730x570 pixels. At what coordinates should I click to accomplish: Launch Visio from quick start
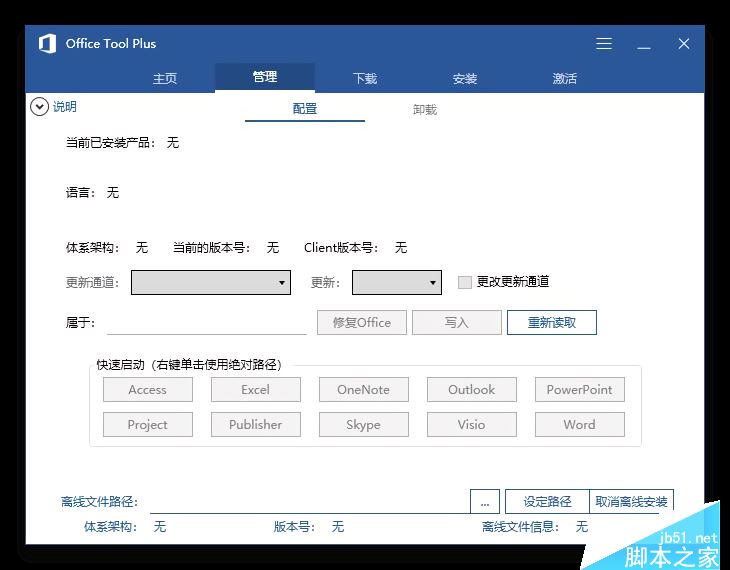coord(472,424)
